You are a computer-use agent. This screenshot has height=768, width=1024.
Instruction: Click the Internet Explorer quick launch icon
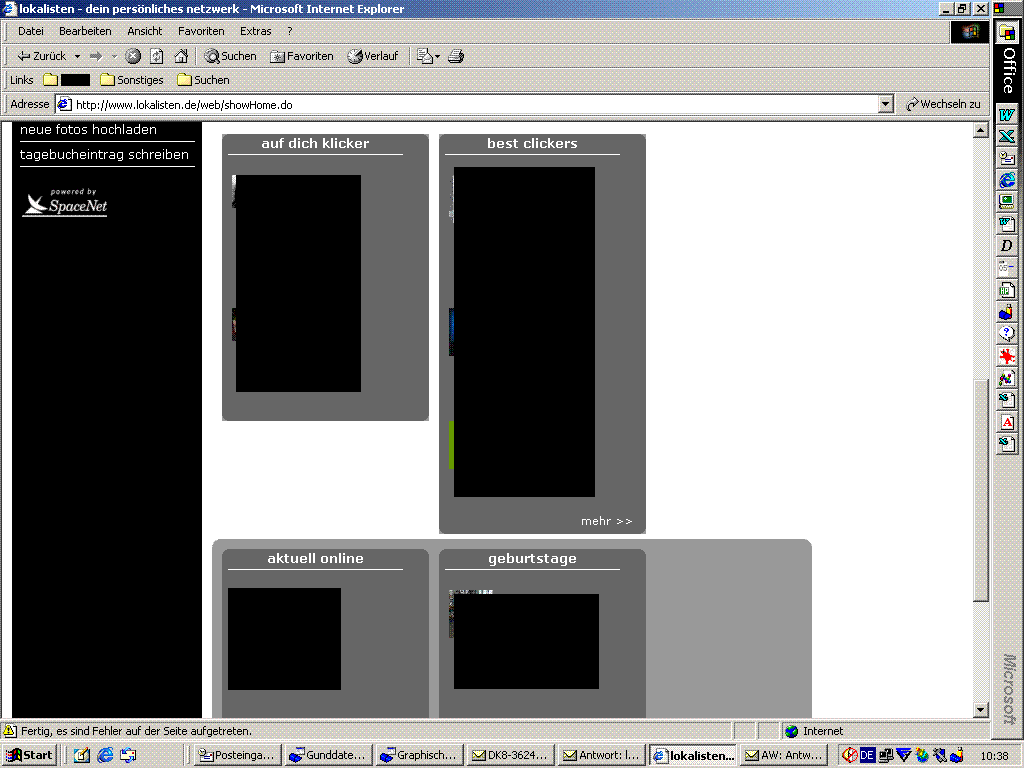click(x=104, y=755)
